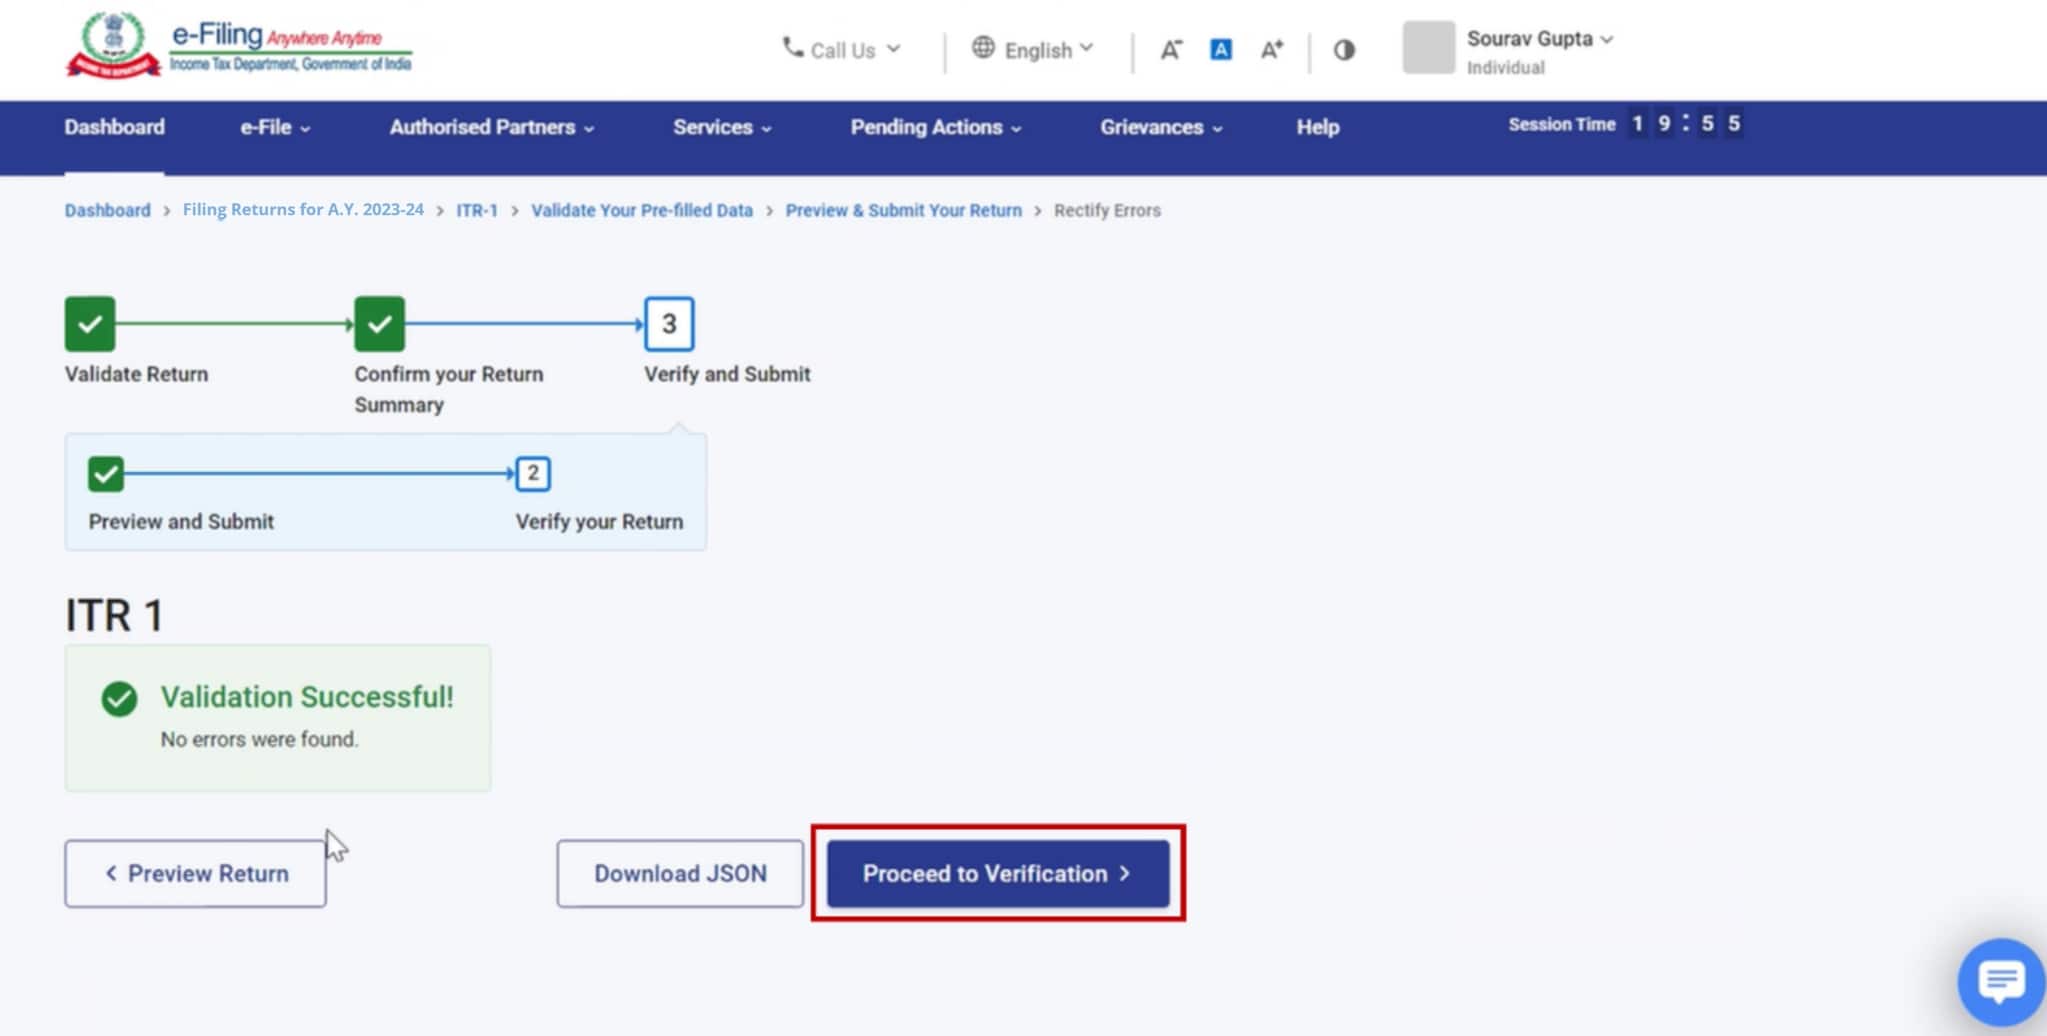
Task: Click the green Validation Successful checkmark icon
Action: 119,699
